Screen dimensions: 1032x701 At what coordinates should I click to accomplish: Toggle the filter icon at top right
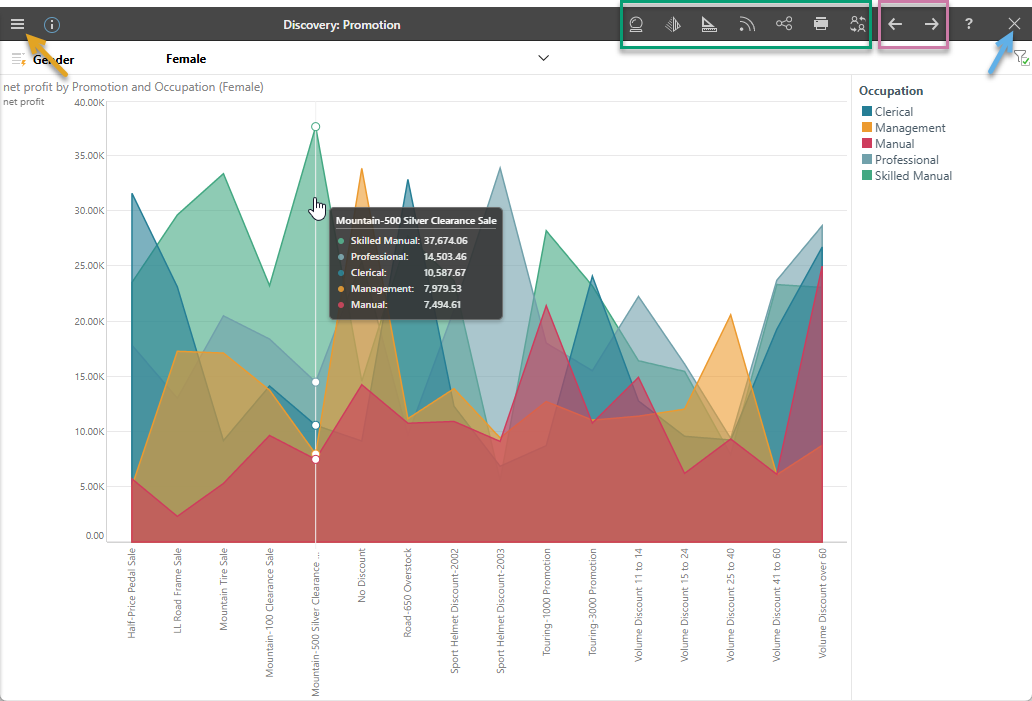pyautogui.click(x=1021, y=59)
